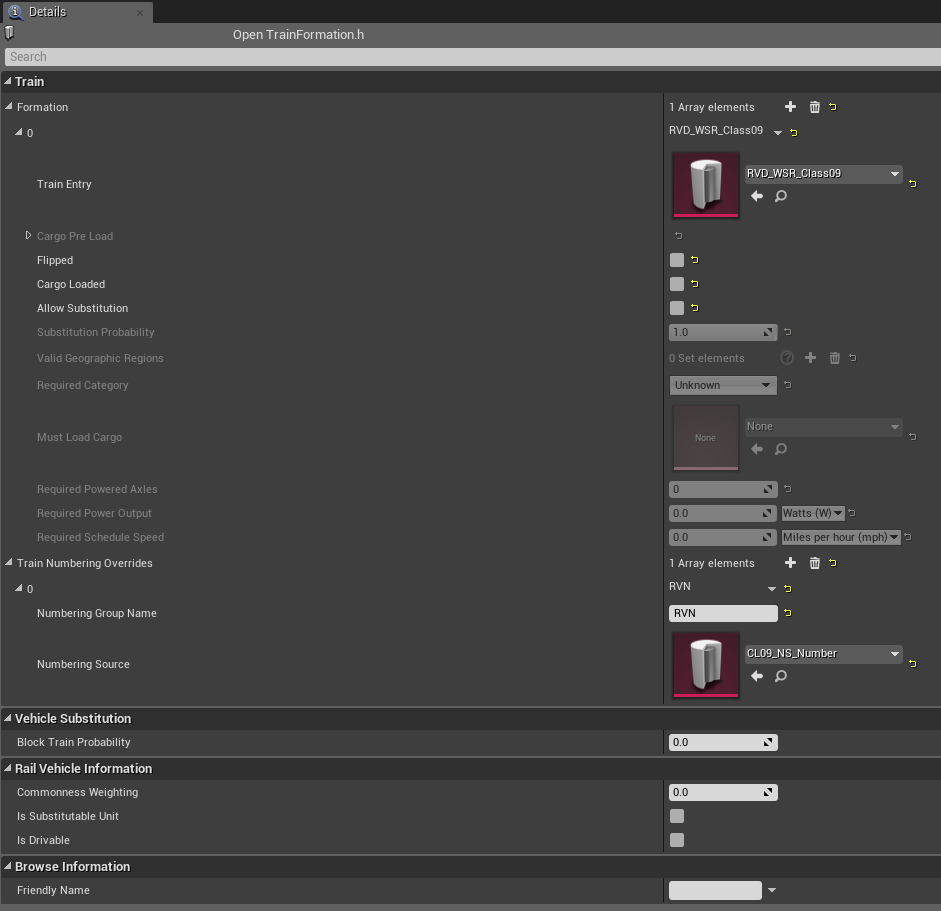
Task: Open the Required Category Unknown dropdown
Action: click(x=722, y=385)
